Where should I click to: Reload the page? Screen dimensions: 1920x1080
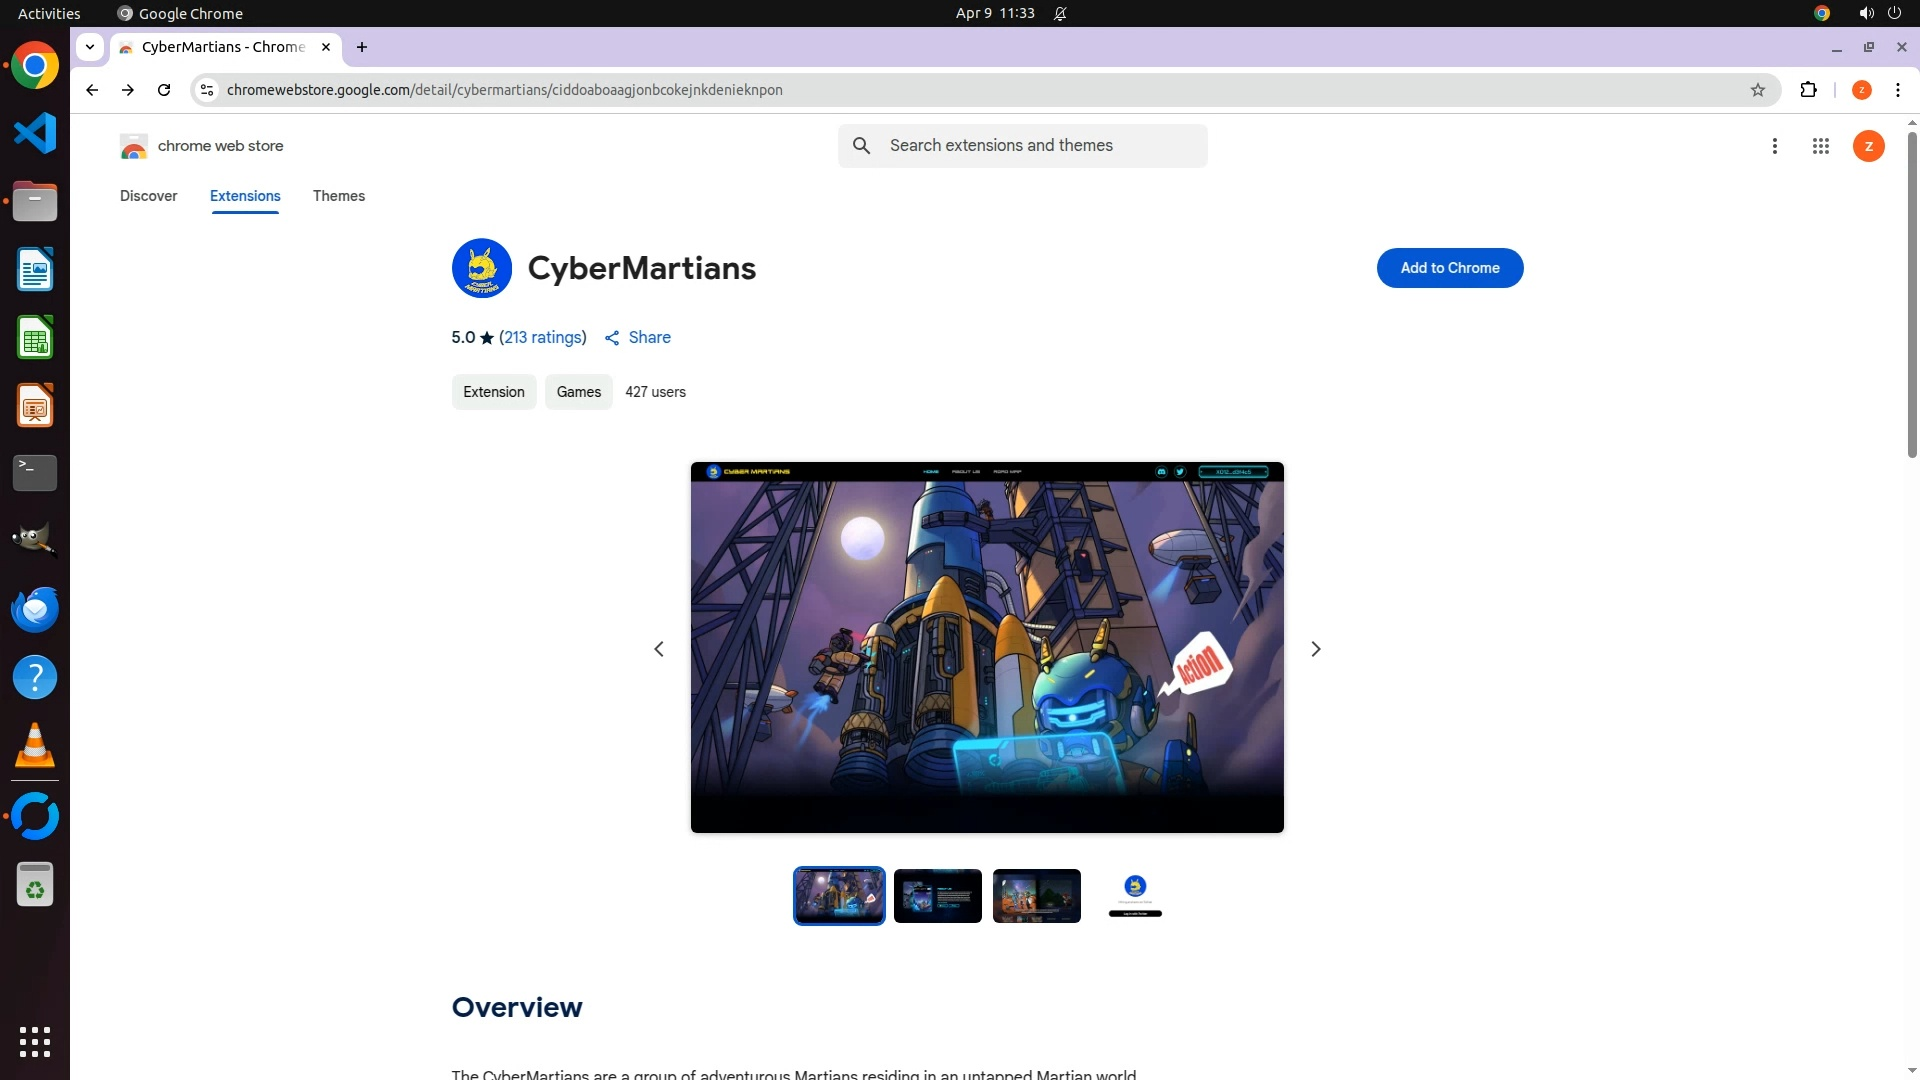[164, 90]
